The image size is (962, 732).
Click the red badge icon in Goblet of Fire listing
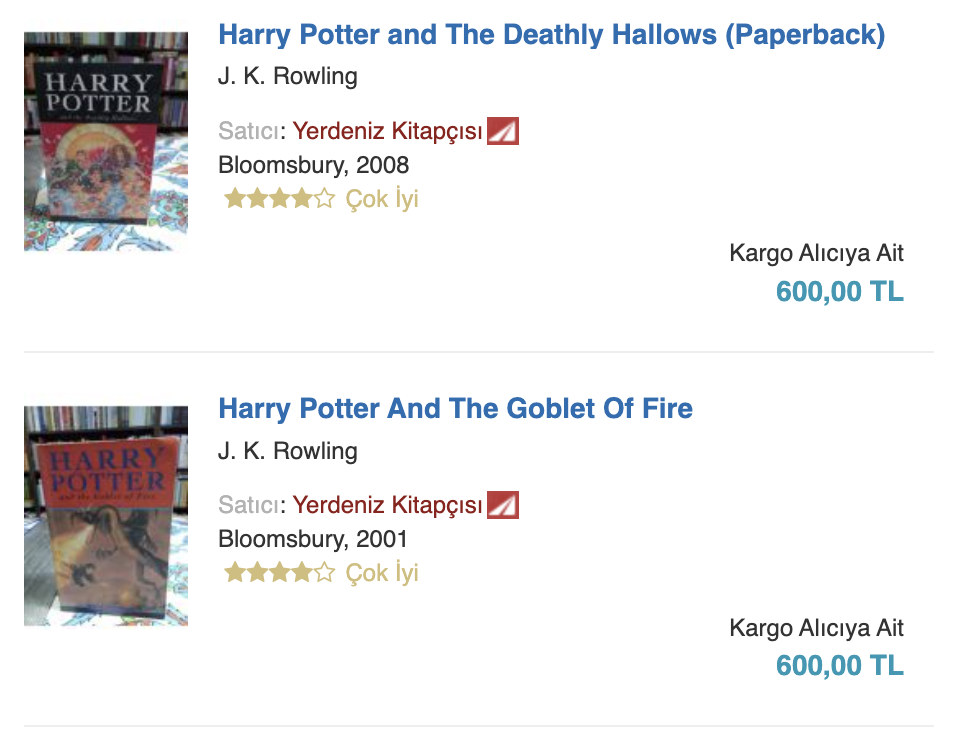click(x=503, y=506)
